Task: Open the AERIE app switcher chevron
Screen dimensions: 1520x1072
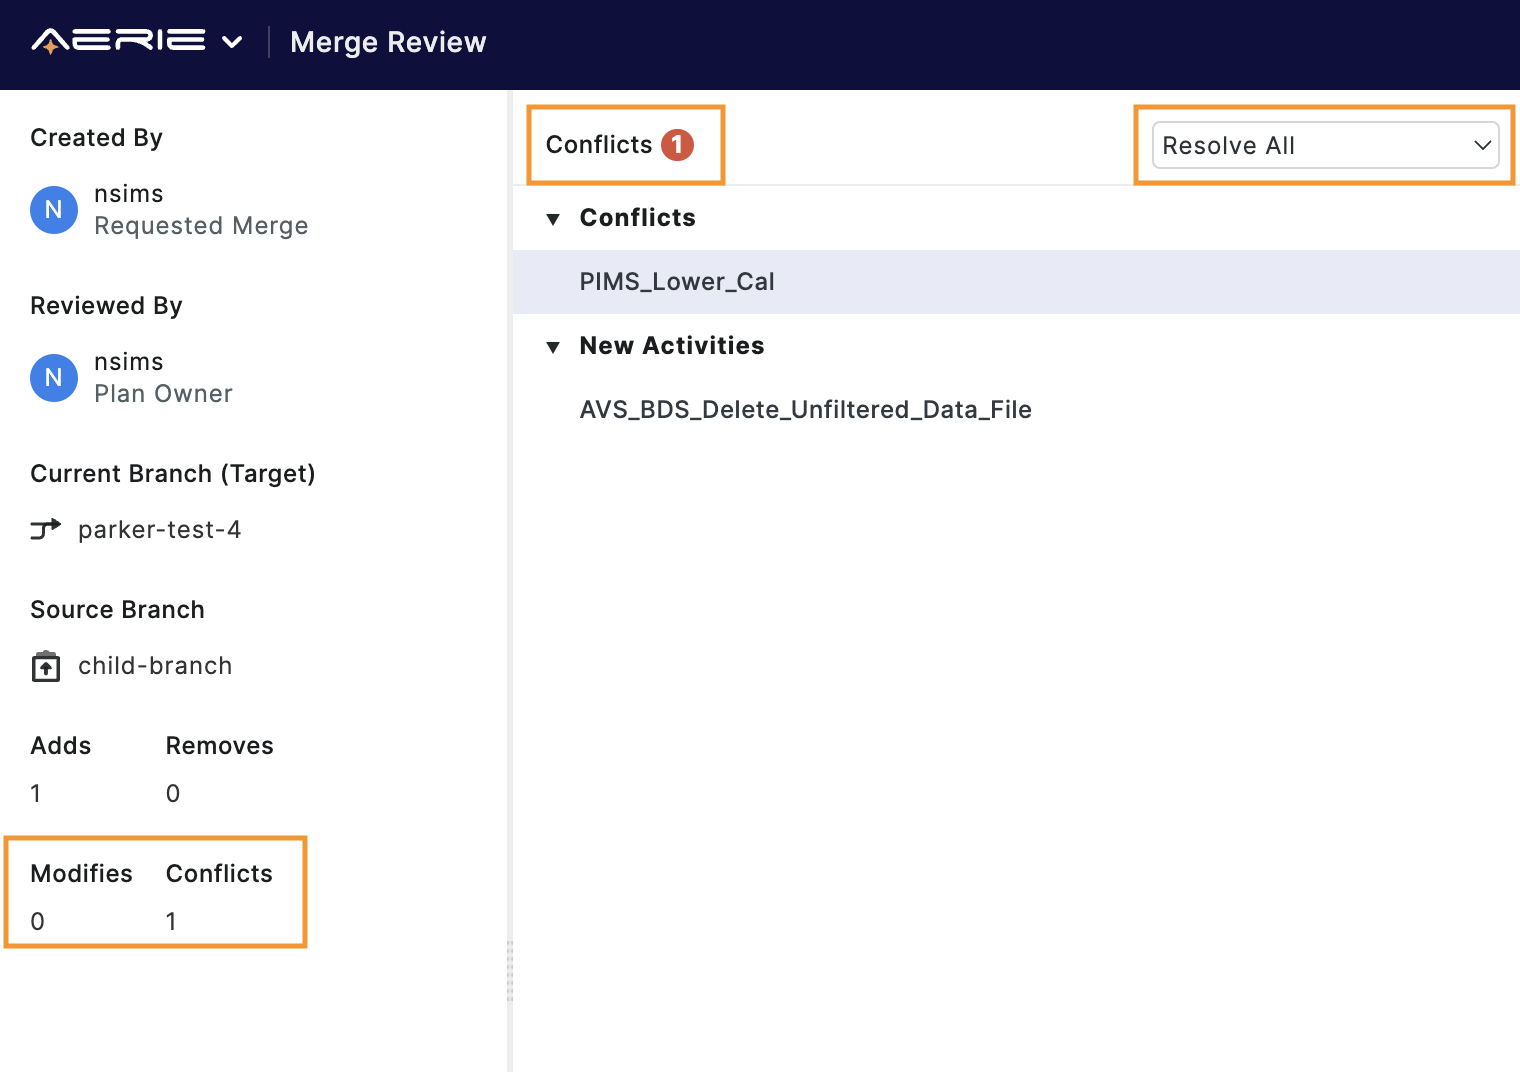Action: (x=232, y=44)
